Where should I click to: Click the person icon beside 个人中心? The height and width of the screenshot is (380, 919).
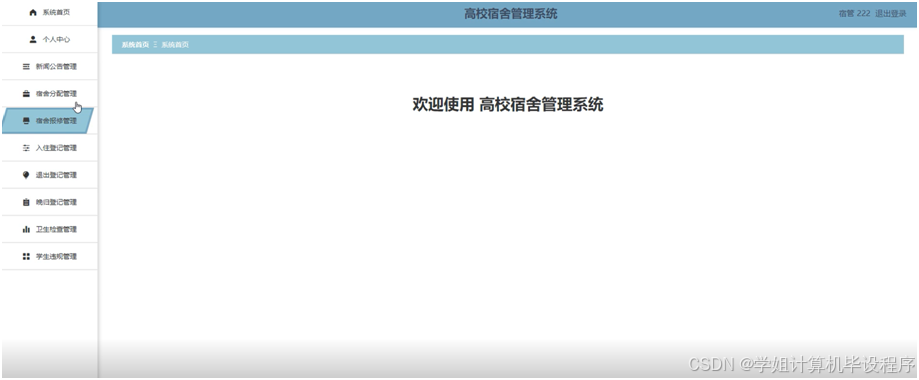point(33,39)
